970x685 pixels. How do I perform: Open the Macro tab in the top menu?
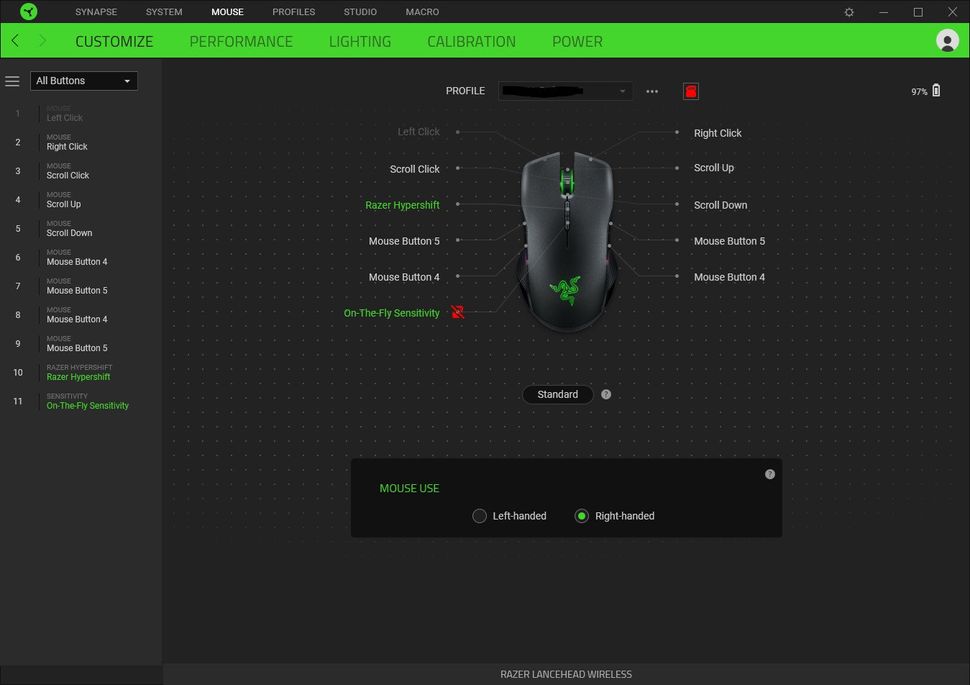[422, 12]
